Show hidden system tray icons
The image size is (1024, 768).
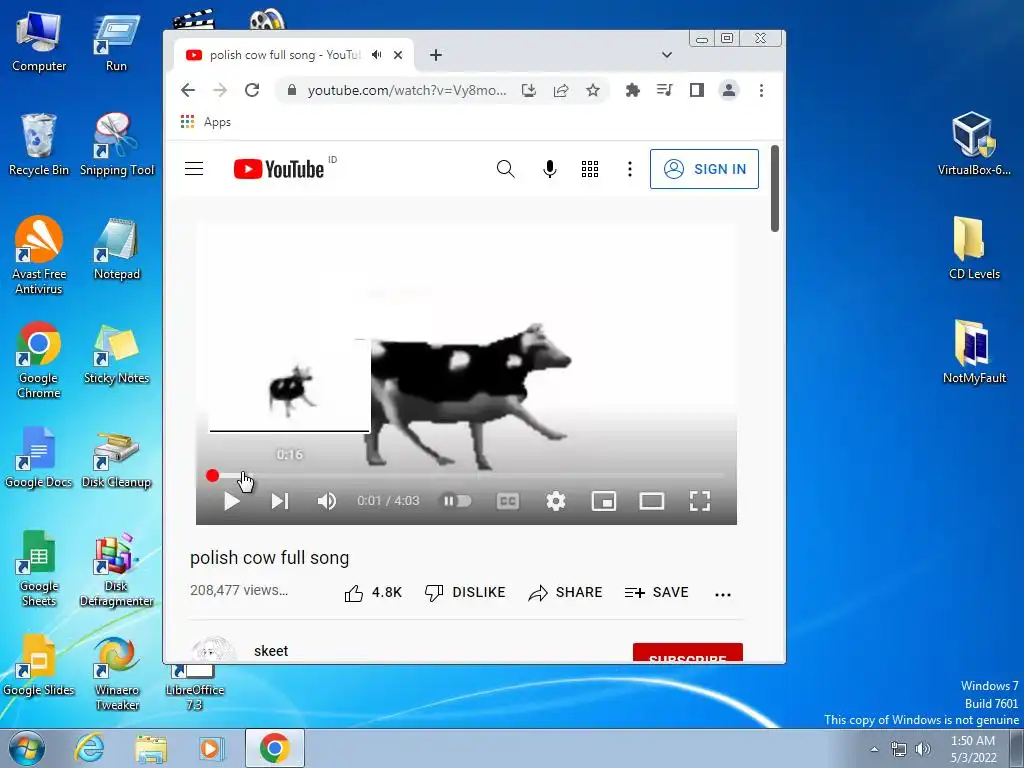point(874,749)
